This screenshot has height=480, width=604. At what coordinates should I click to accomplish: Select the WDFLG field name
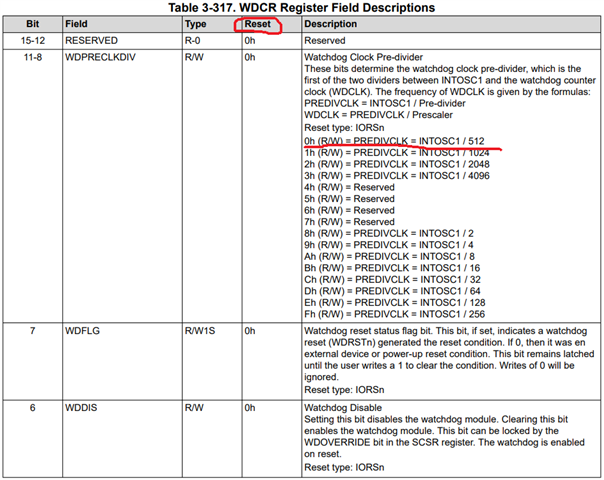(x=82, y=331)
